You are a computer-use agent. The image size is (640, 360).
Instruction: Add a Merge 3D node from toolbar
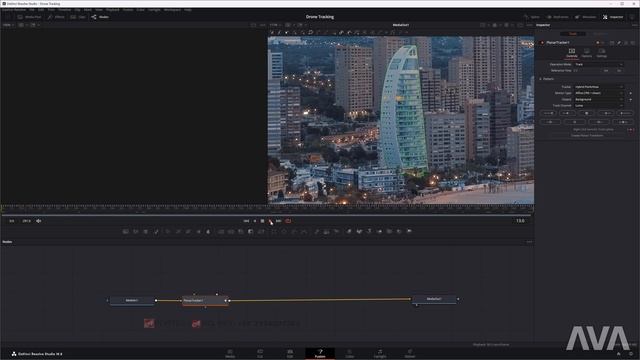(x=379, y=231)
